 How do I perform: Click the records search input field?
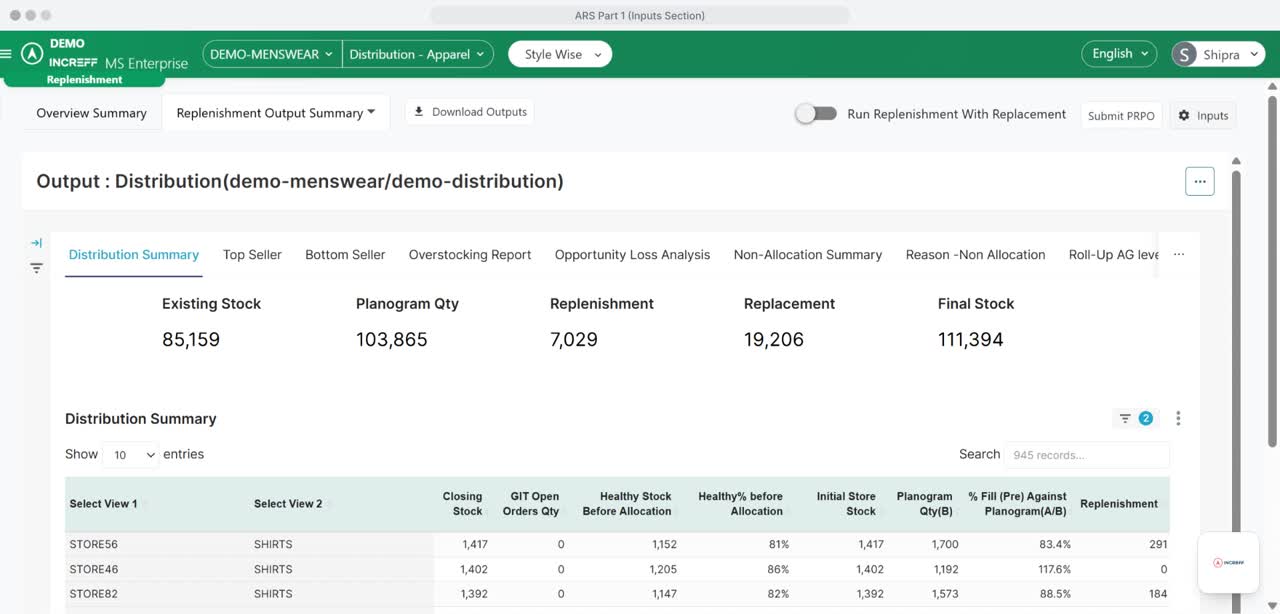point(1086,455)
